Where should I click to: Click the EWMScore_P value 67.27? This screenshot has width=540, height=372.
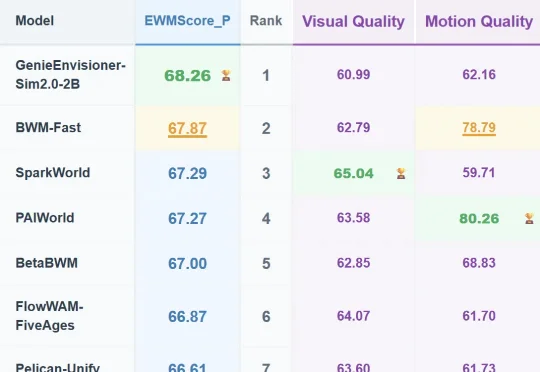coord(187,218)
